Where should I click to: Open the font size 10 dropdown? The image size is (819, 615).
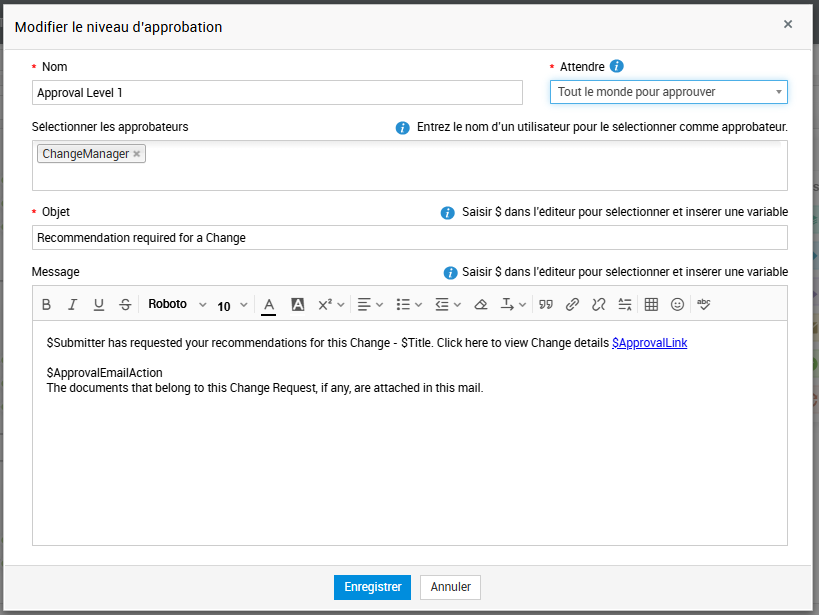[232, 306]
